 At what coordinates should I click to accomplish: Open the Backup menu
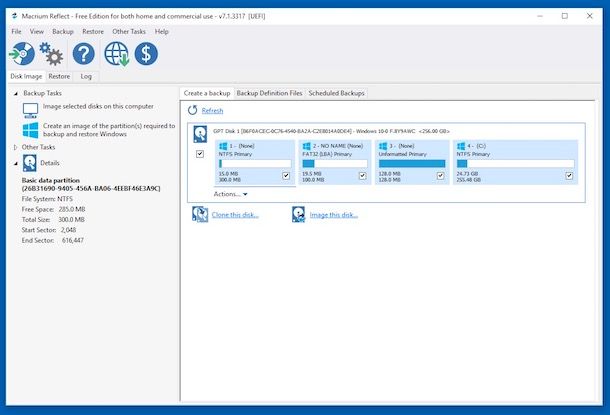pyautogui.click(x=63, y=32)
